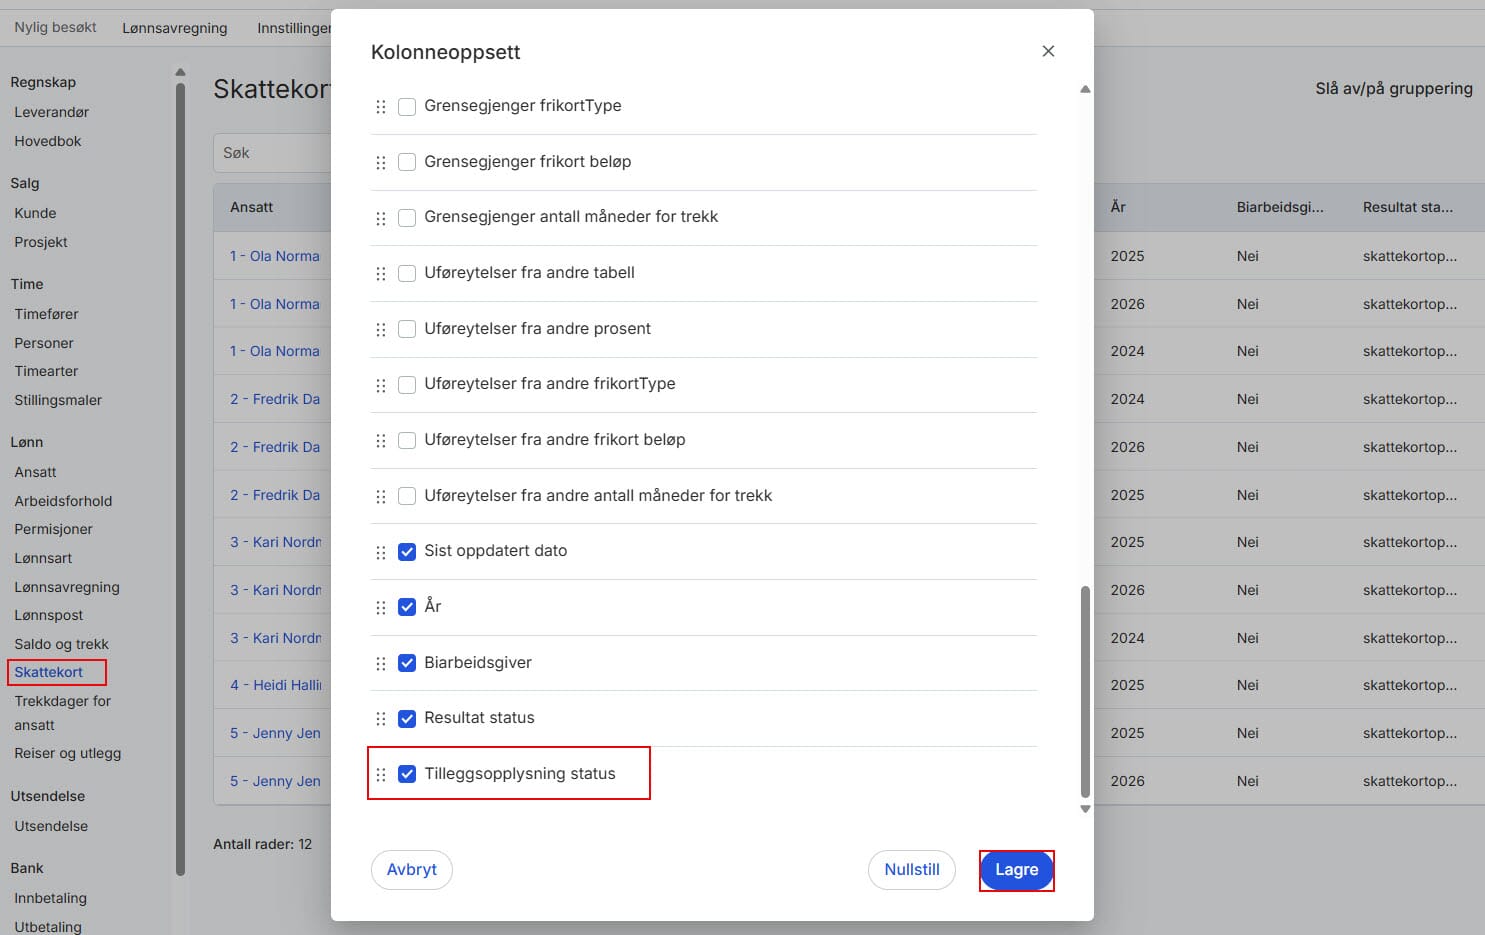Enable Grensegjenger frikort beløp column checkbox
1485x935 pixels.
pyautogui.click(x=407, y=162)
